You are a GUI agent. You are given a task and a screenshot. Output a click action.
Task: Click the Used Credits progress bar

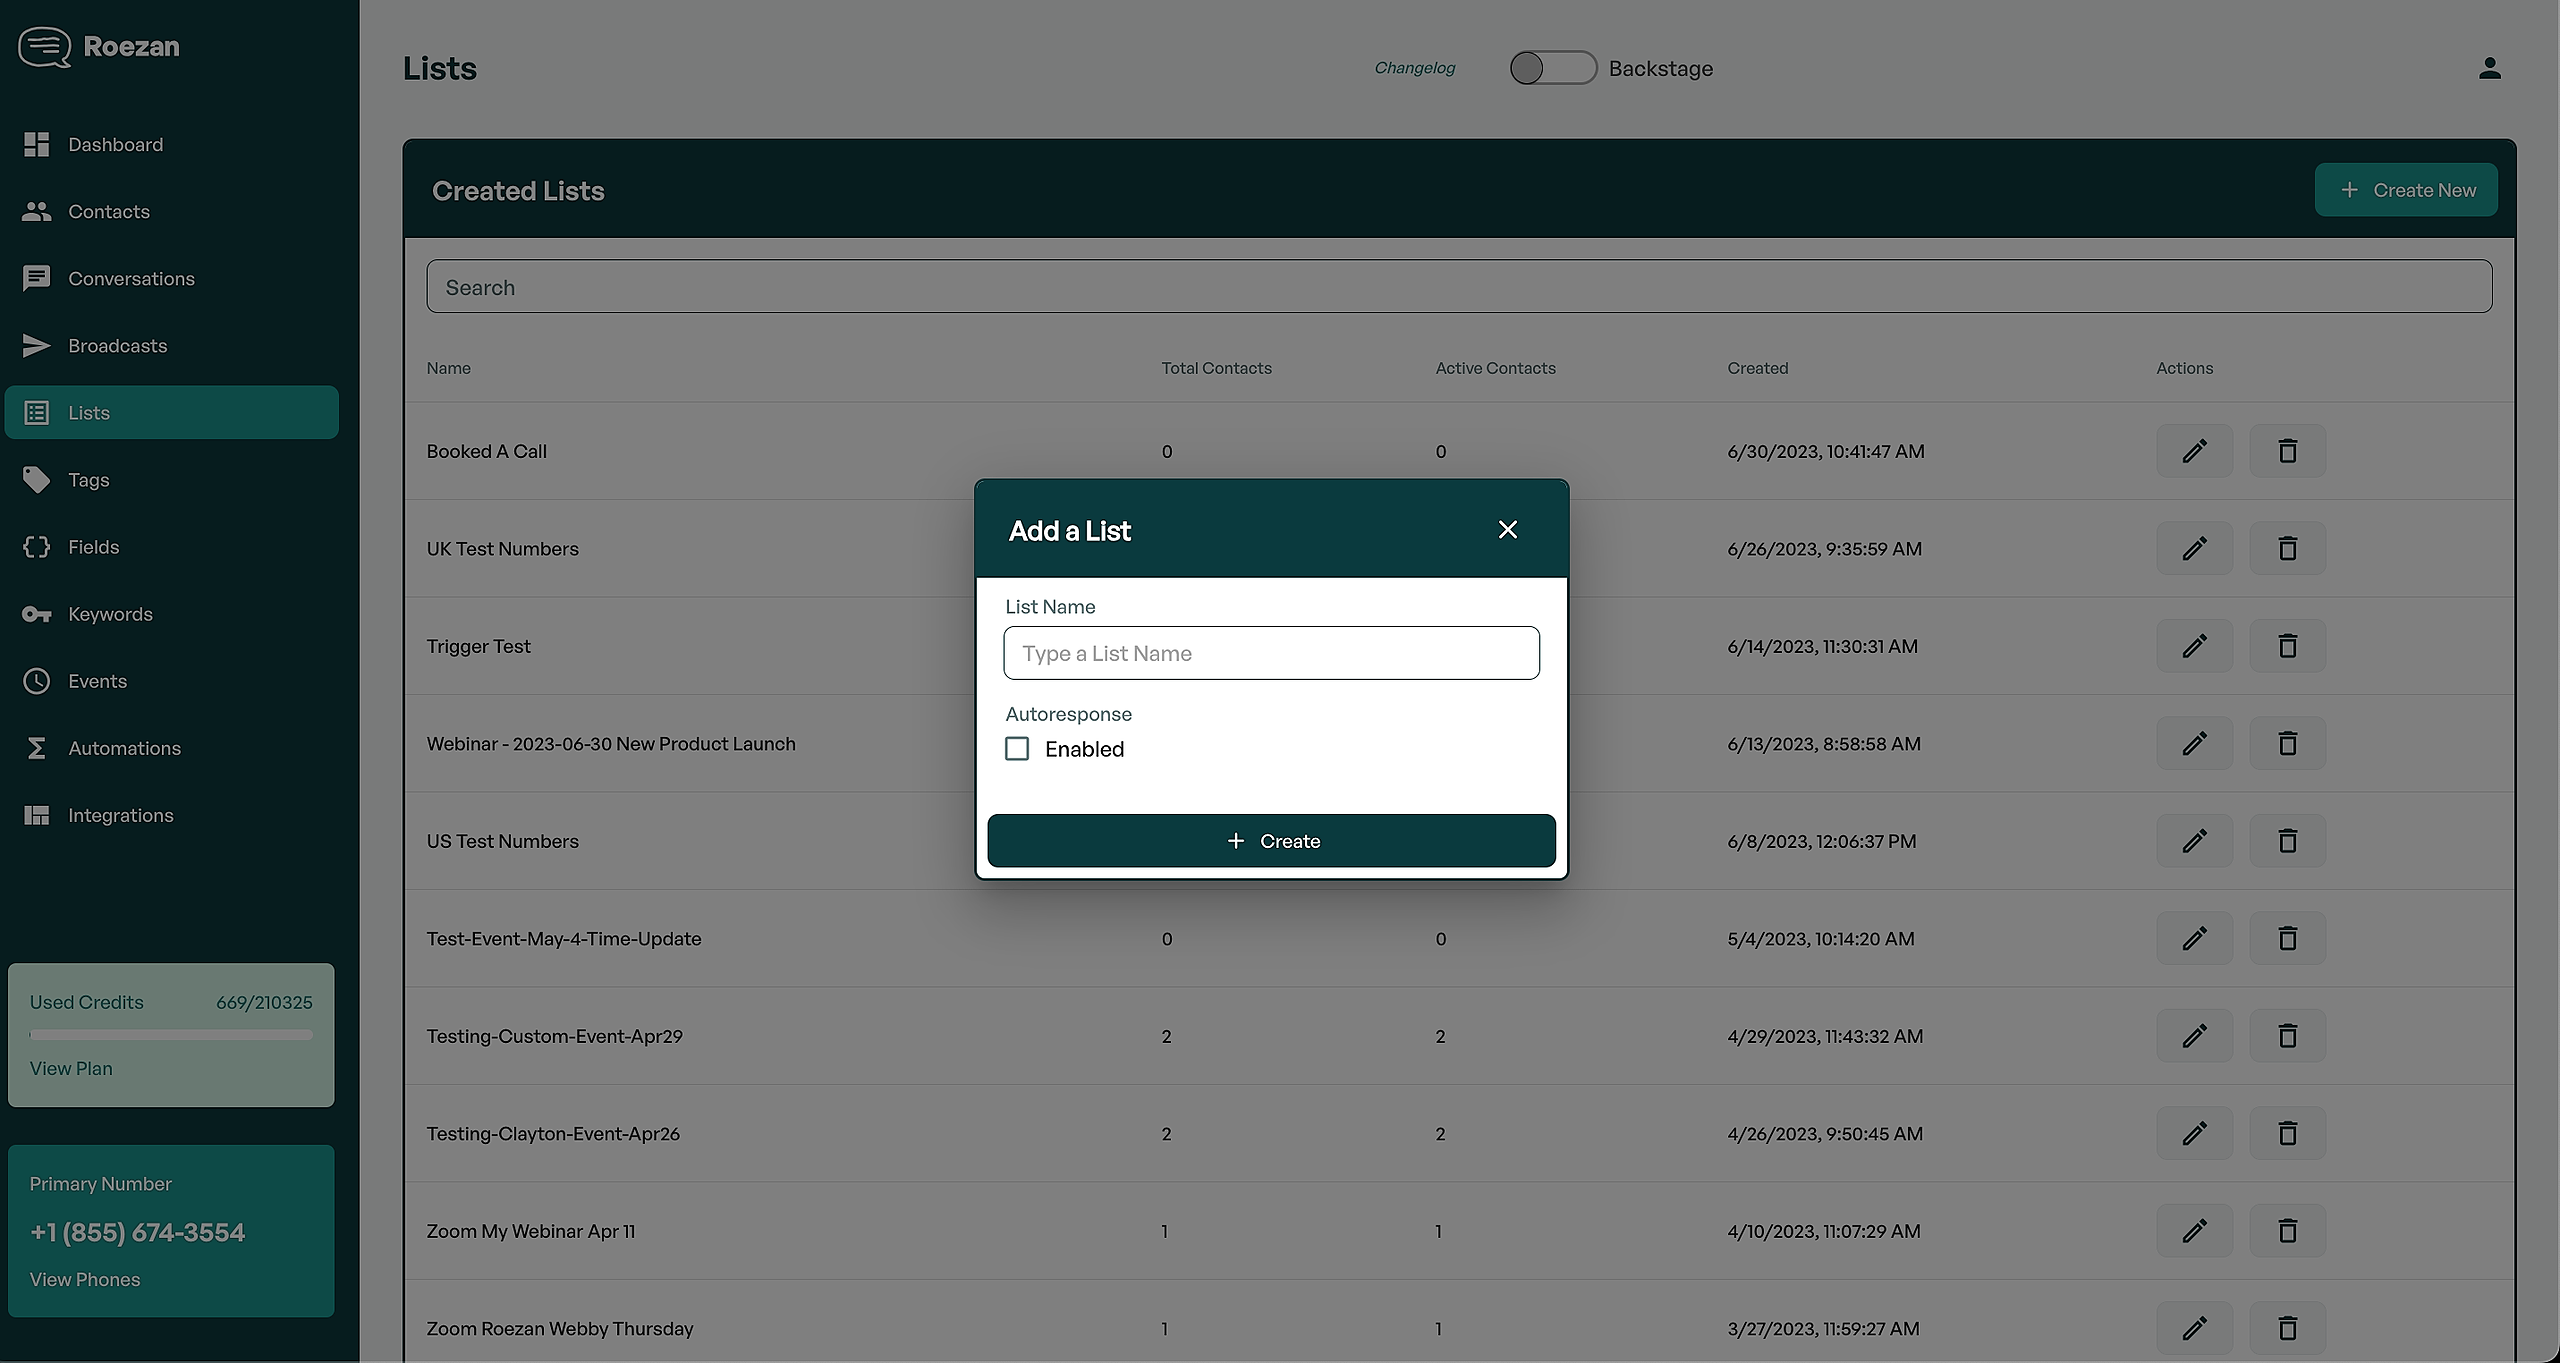pos(171,1035)
